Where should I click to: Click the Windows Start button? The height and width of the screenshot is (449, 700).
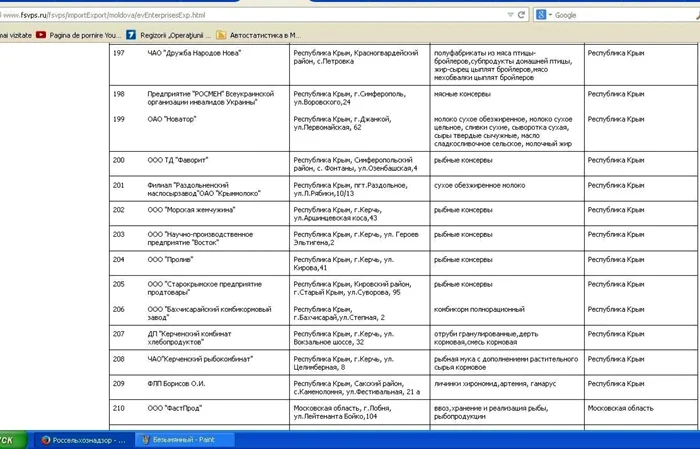pyautogui.click(x=13, y=440)
